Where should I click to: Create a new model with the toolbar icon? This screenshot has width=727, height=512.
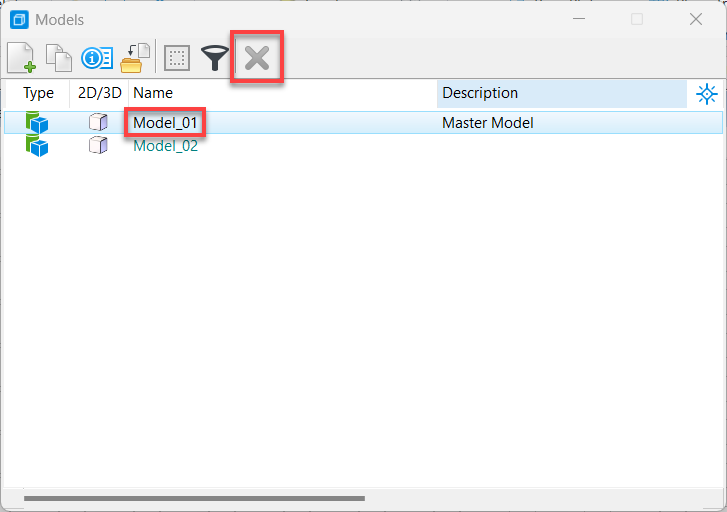(x=21, y=58)
